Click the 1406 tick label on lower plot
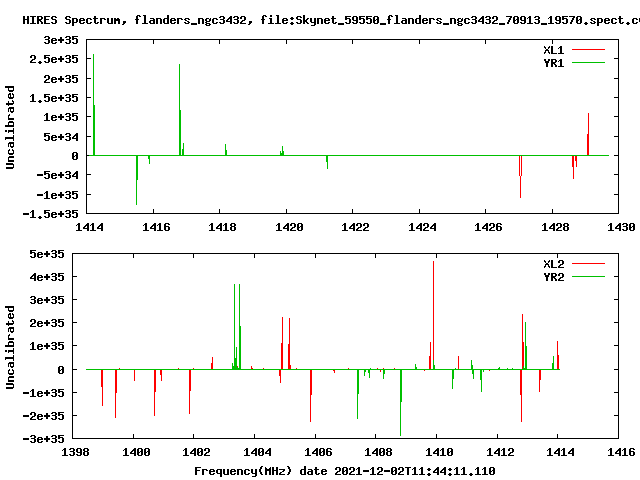Viewport: 640px width, 480px height. tap(318, 452)
